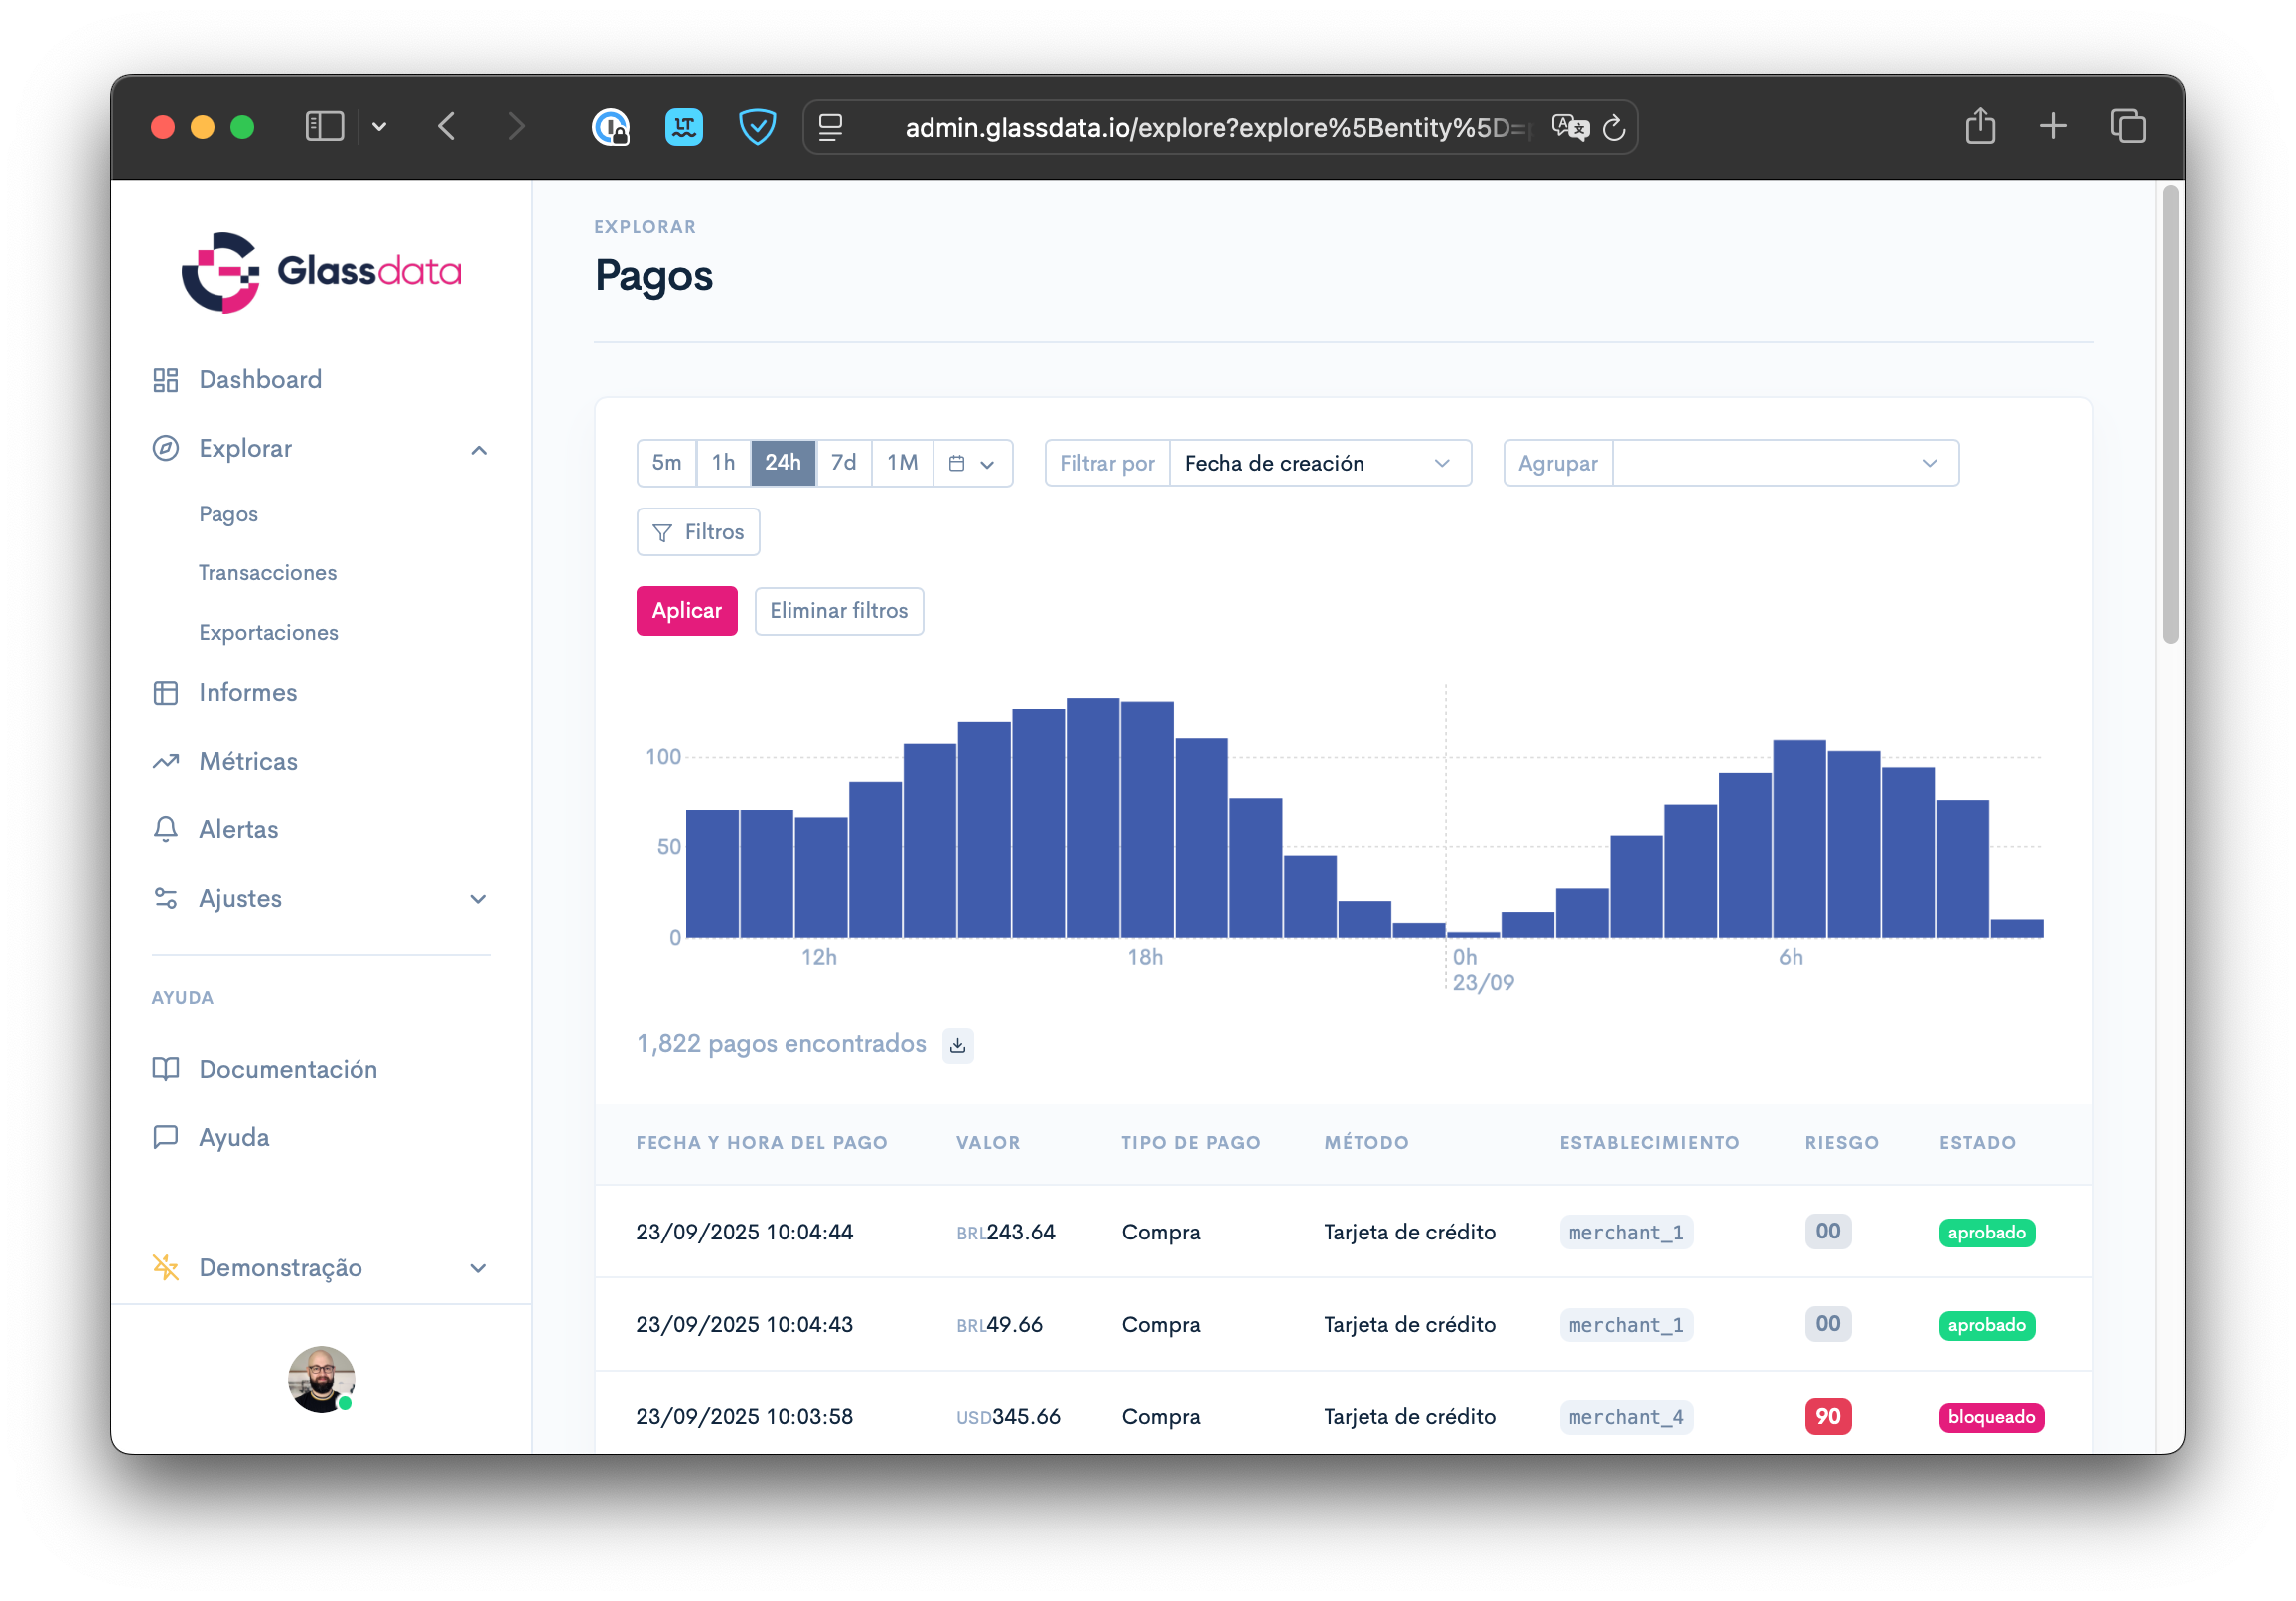The image size is (2296, 1601).
Task: Select the 5m time range
Action: 666,463
